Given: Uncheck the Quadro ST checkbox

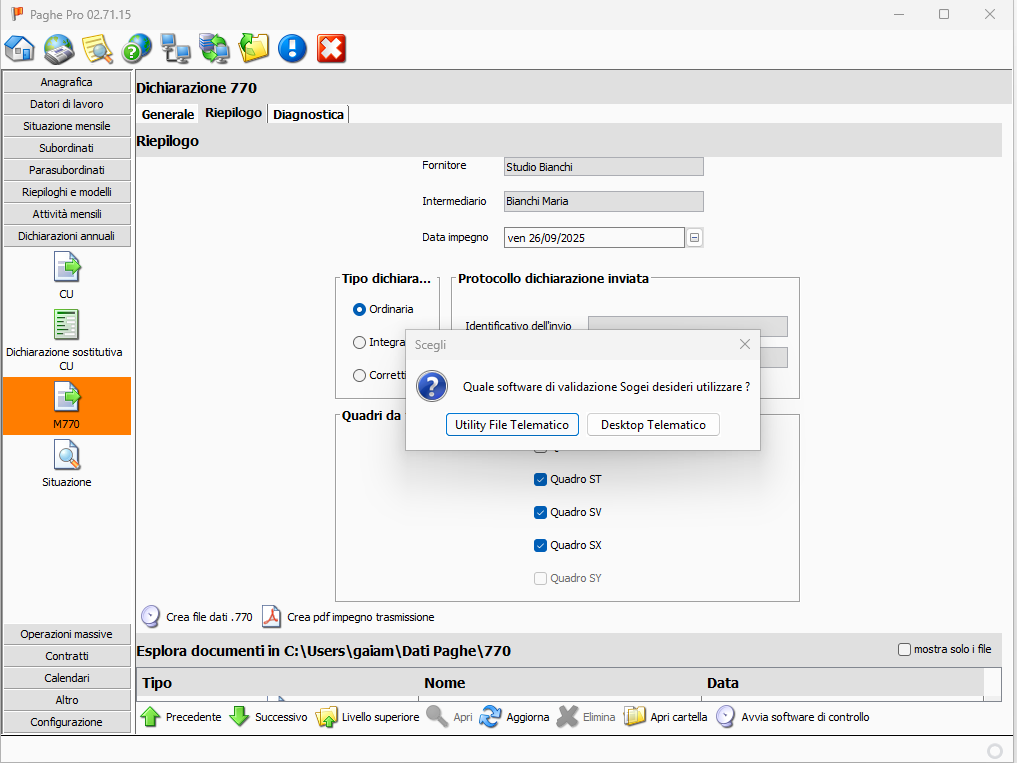Looking at the screenshot, I should [541, 480].
